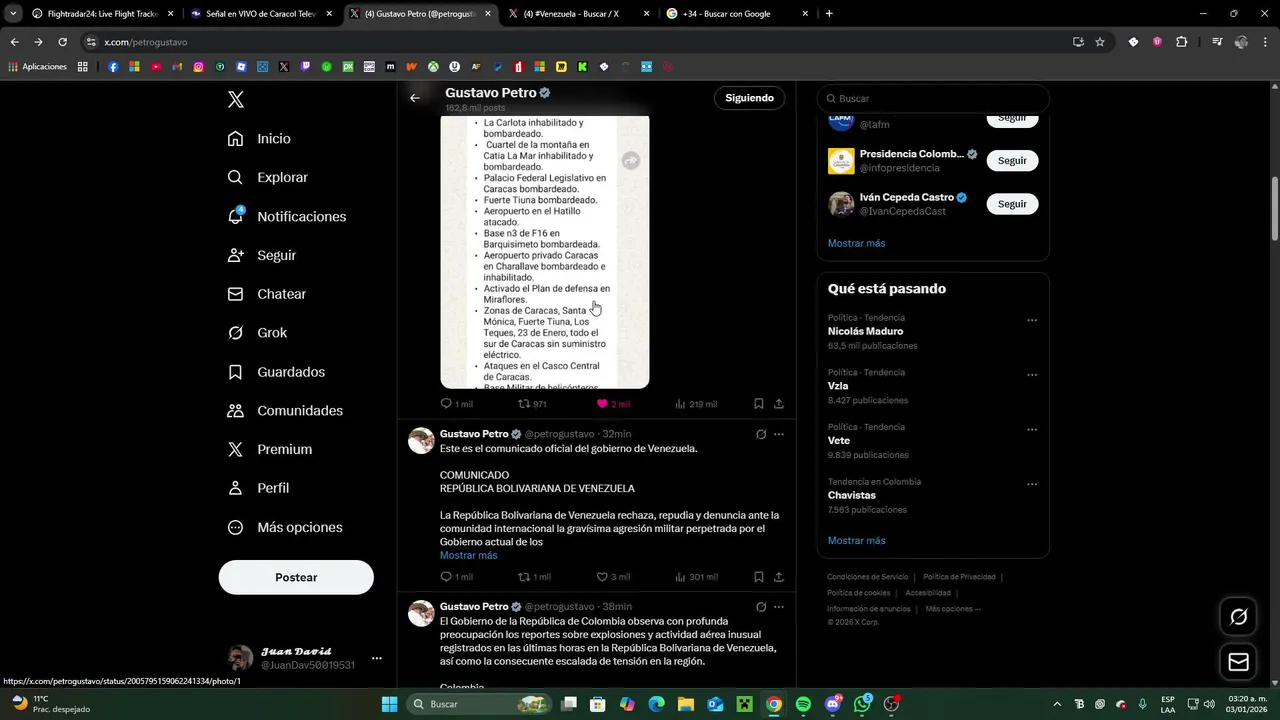This screenshot has height=720, width=1280.
Task: Repost the post with 971 reposts
Action: tap(532, 404)
